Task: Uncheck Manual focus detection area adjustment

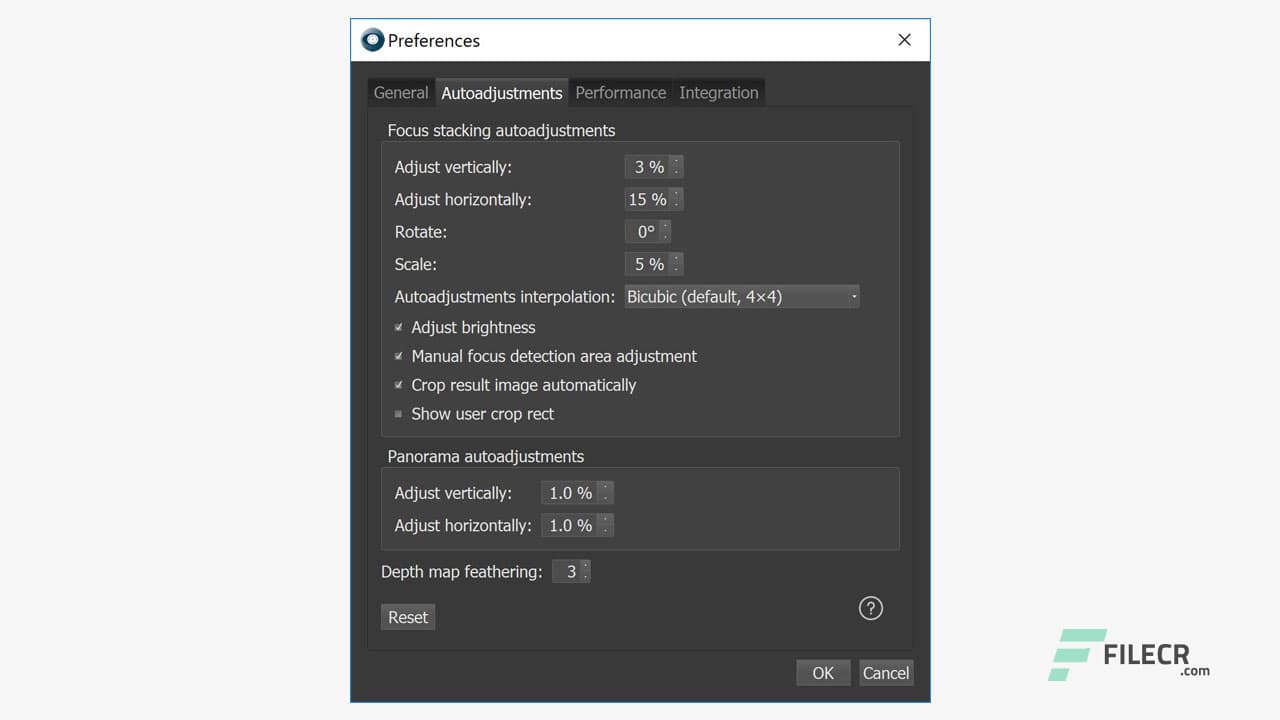Action: 399,357
